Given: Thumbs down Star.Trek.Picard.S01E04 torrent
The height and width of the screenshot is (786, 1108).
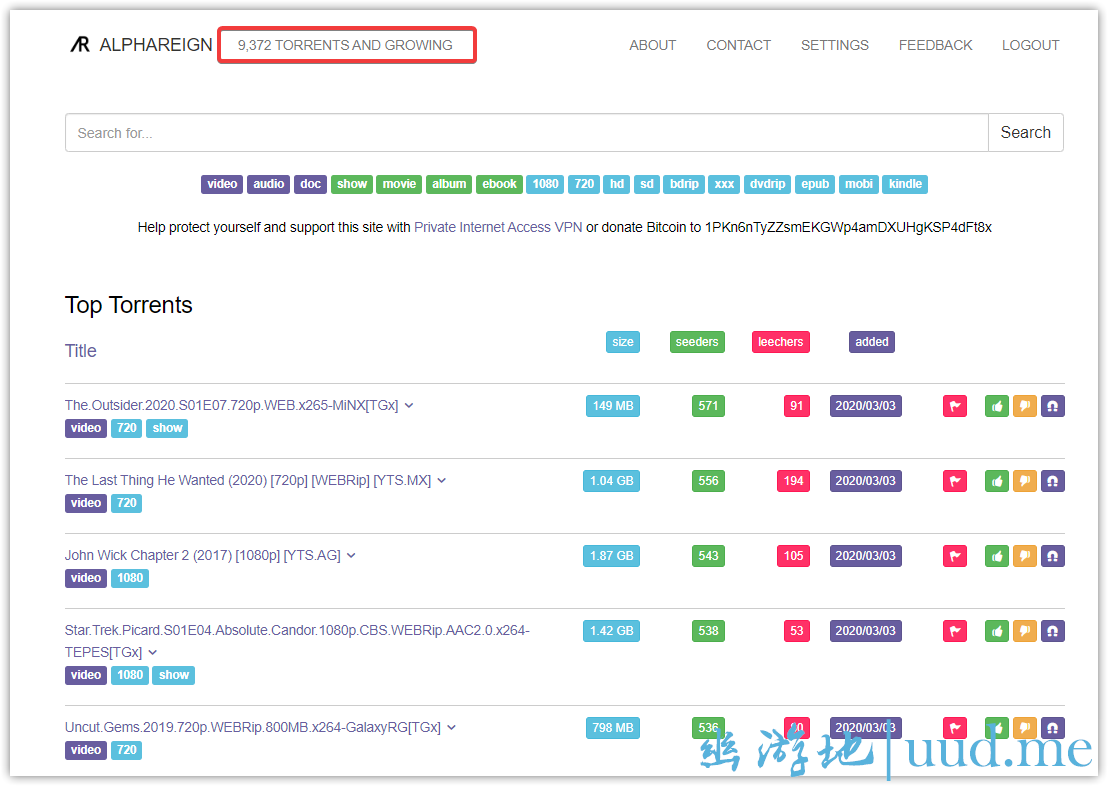Looking at the screenshot, I should click(x=1025, y=631).
